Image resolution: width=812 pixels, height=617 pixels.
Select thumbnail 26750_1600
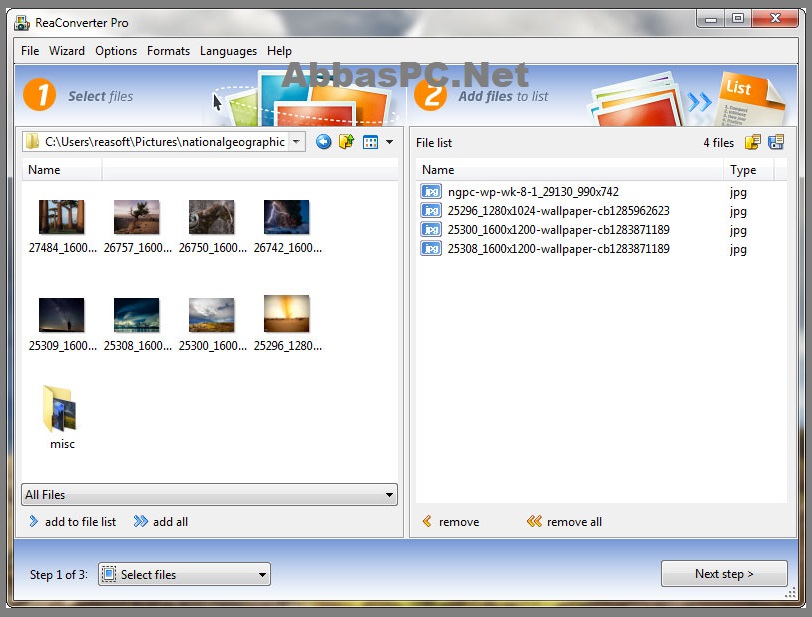pos(211,217)
